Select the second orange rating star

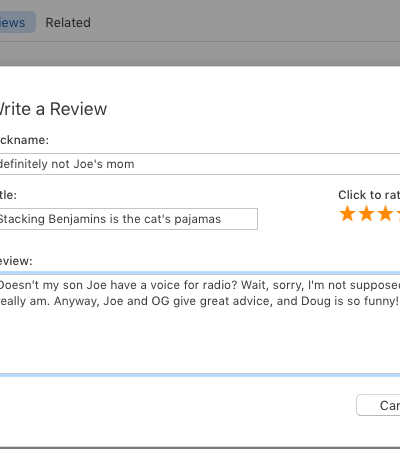pos(366,213)
